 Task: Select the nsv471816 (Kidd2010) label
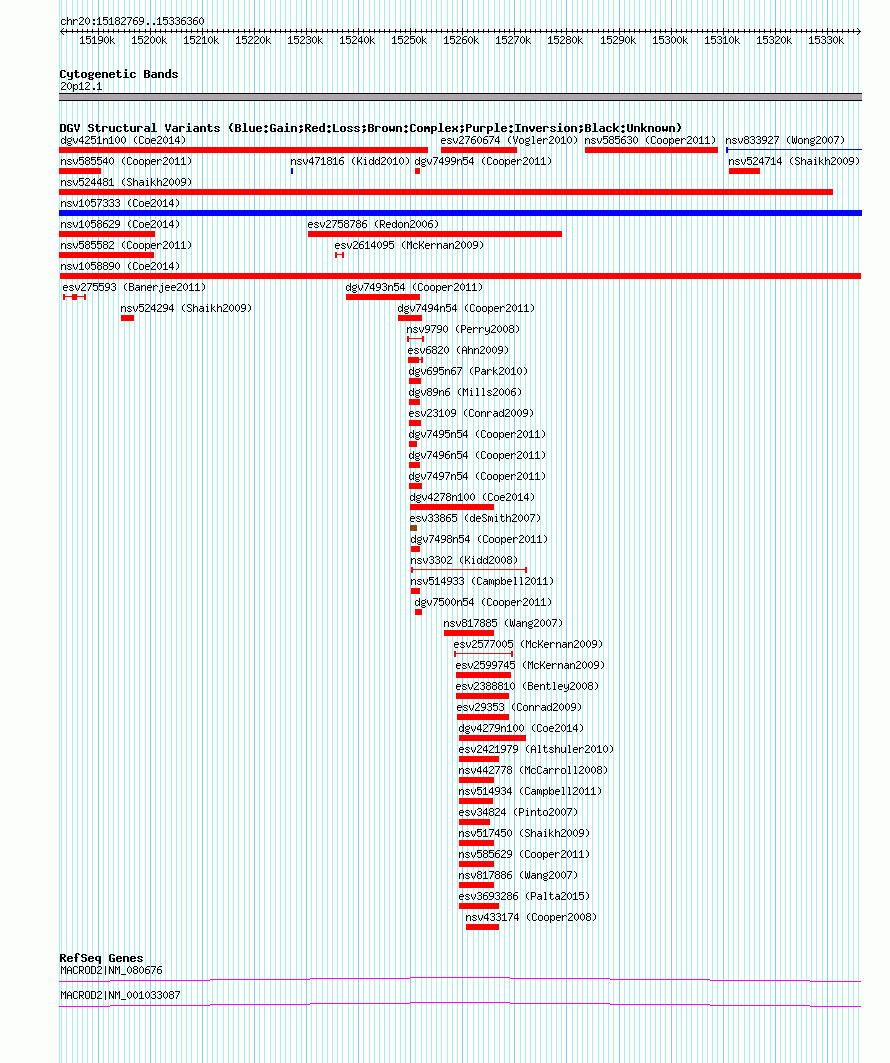(350, 161)
